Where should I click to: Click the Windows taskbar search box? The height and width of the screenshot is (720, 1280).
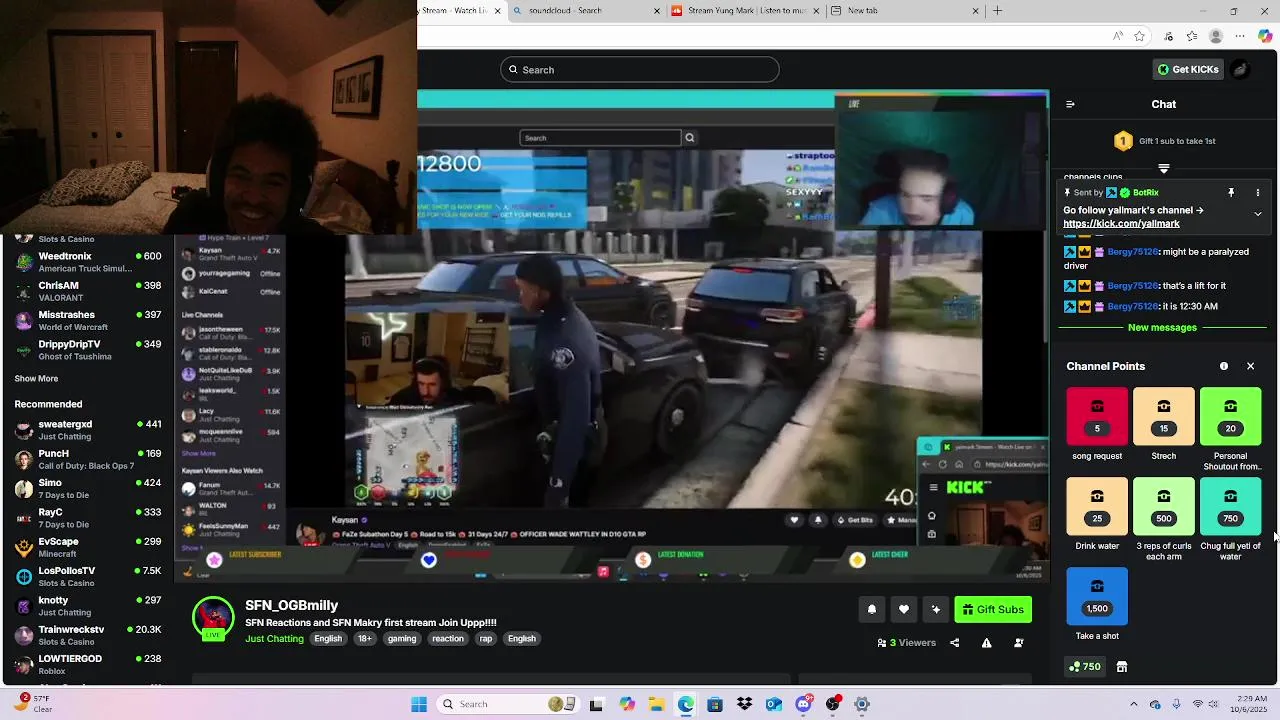coord(507,704)
